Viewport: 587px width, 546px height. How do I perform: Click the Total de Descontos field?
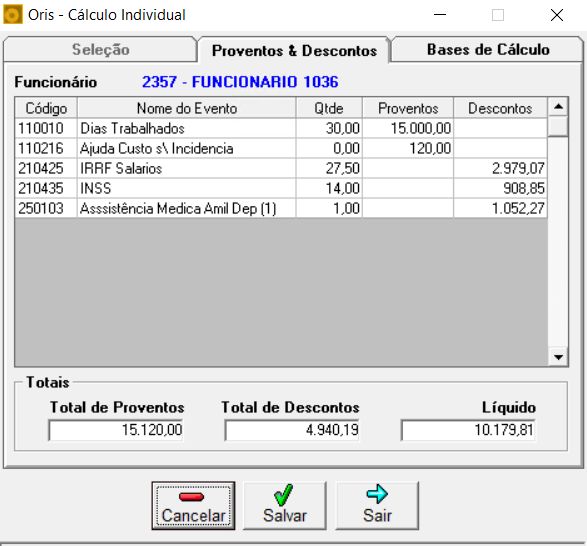(292, 430)
